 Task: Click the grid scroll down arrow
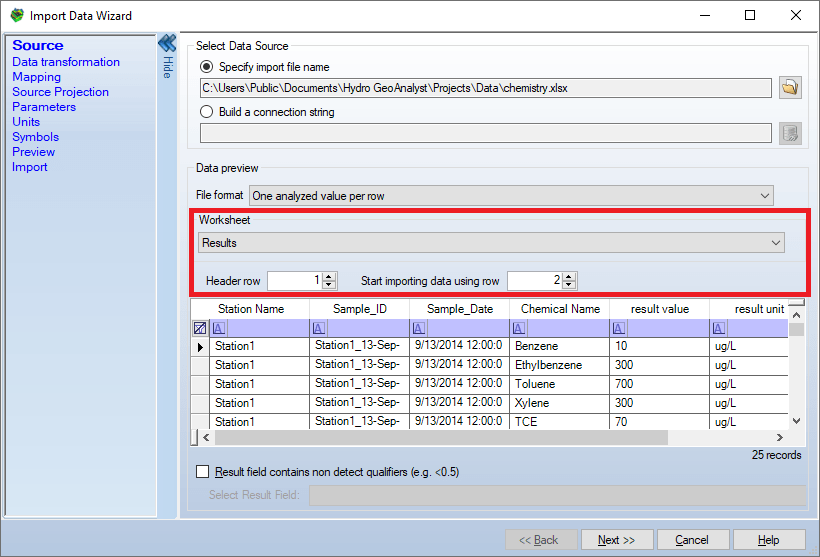pyautogui.click(x=796, y=420)
